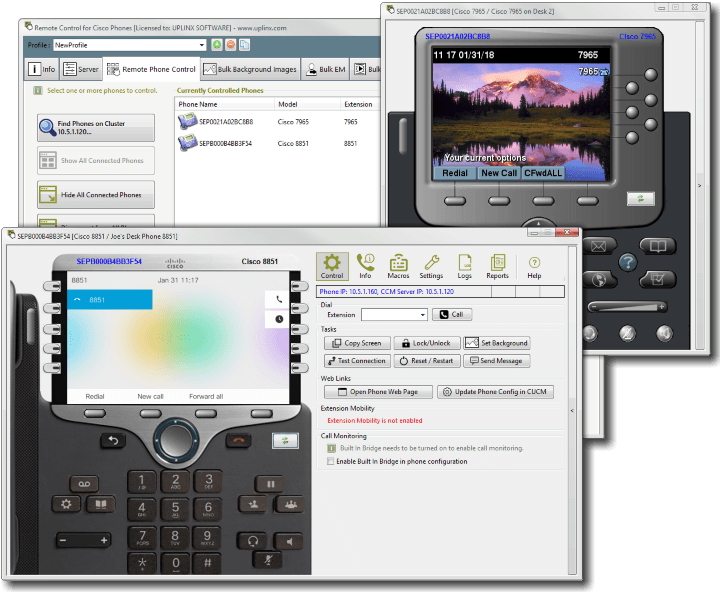The height and width of the screenshot is (592, 720).
Task: Click Update Phone Config in CUCM button
Action: coord(495,392)
